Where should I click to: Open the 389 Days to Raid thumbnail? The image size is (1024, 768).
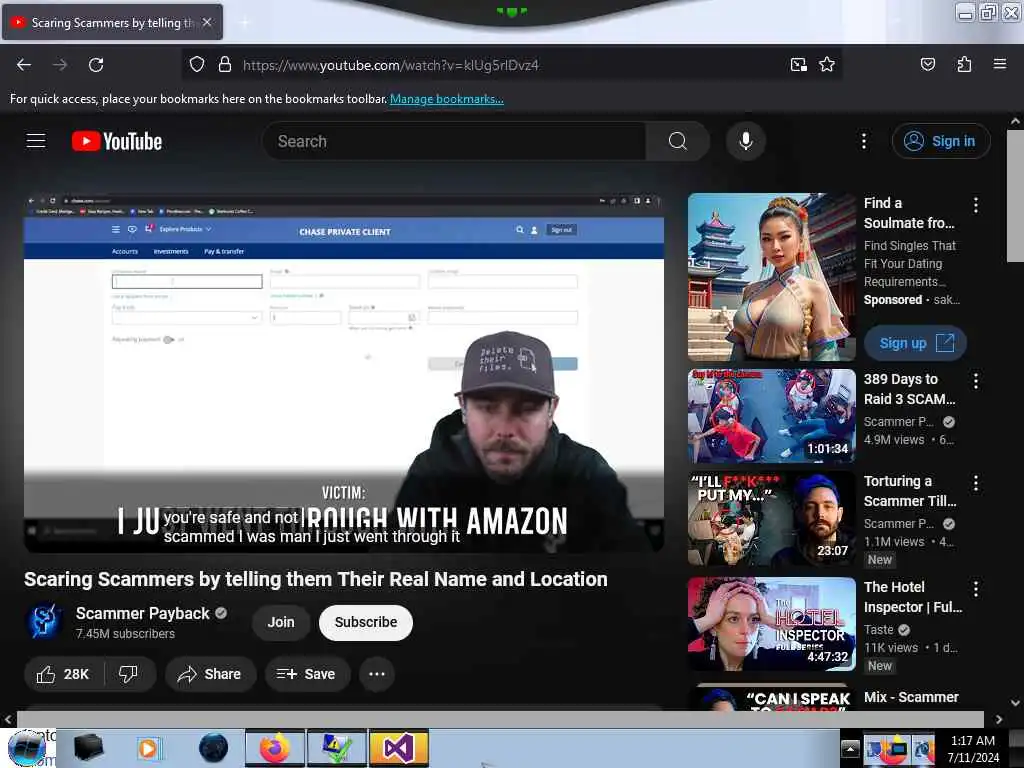[771, 416]
